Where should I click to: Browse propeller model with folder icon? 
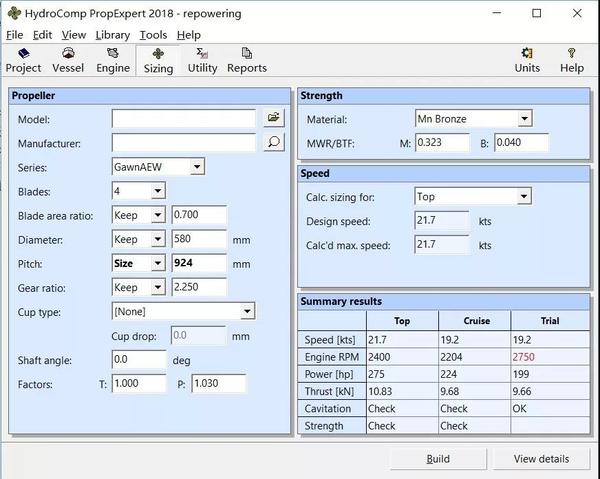pyautogui.click(x=273, y=118)
